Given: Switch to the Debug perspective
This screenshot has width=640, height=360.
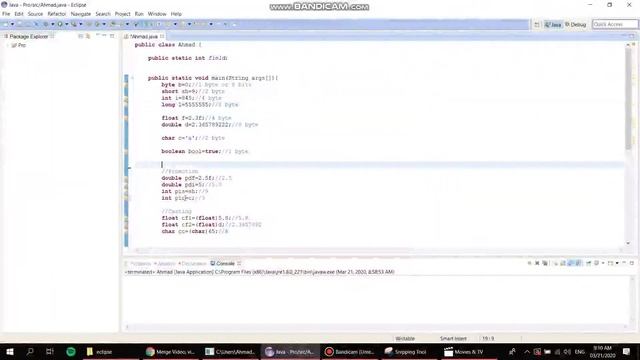Looking at the screenshot, I should point(576,25).
